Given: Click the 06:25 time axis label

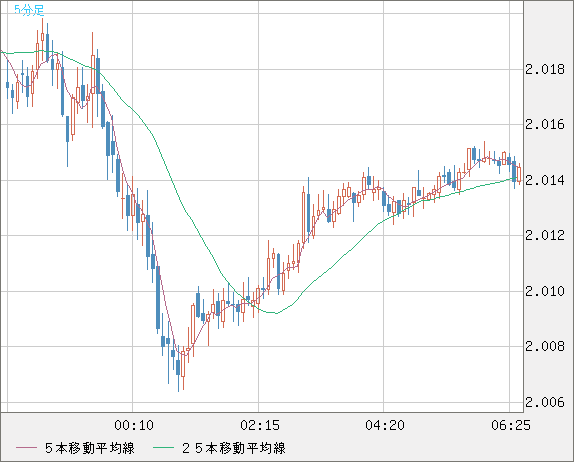Looking at the screenshot, I should coord(511,425).
